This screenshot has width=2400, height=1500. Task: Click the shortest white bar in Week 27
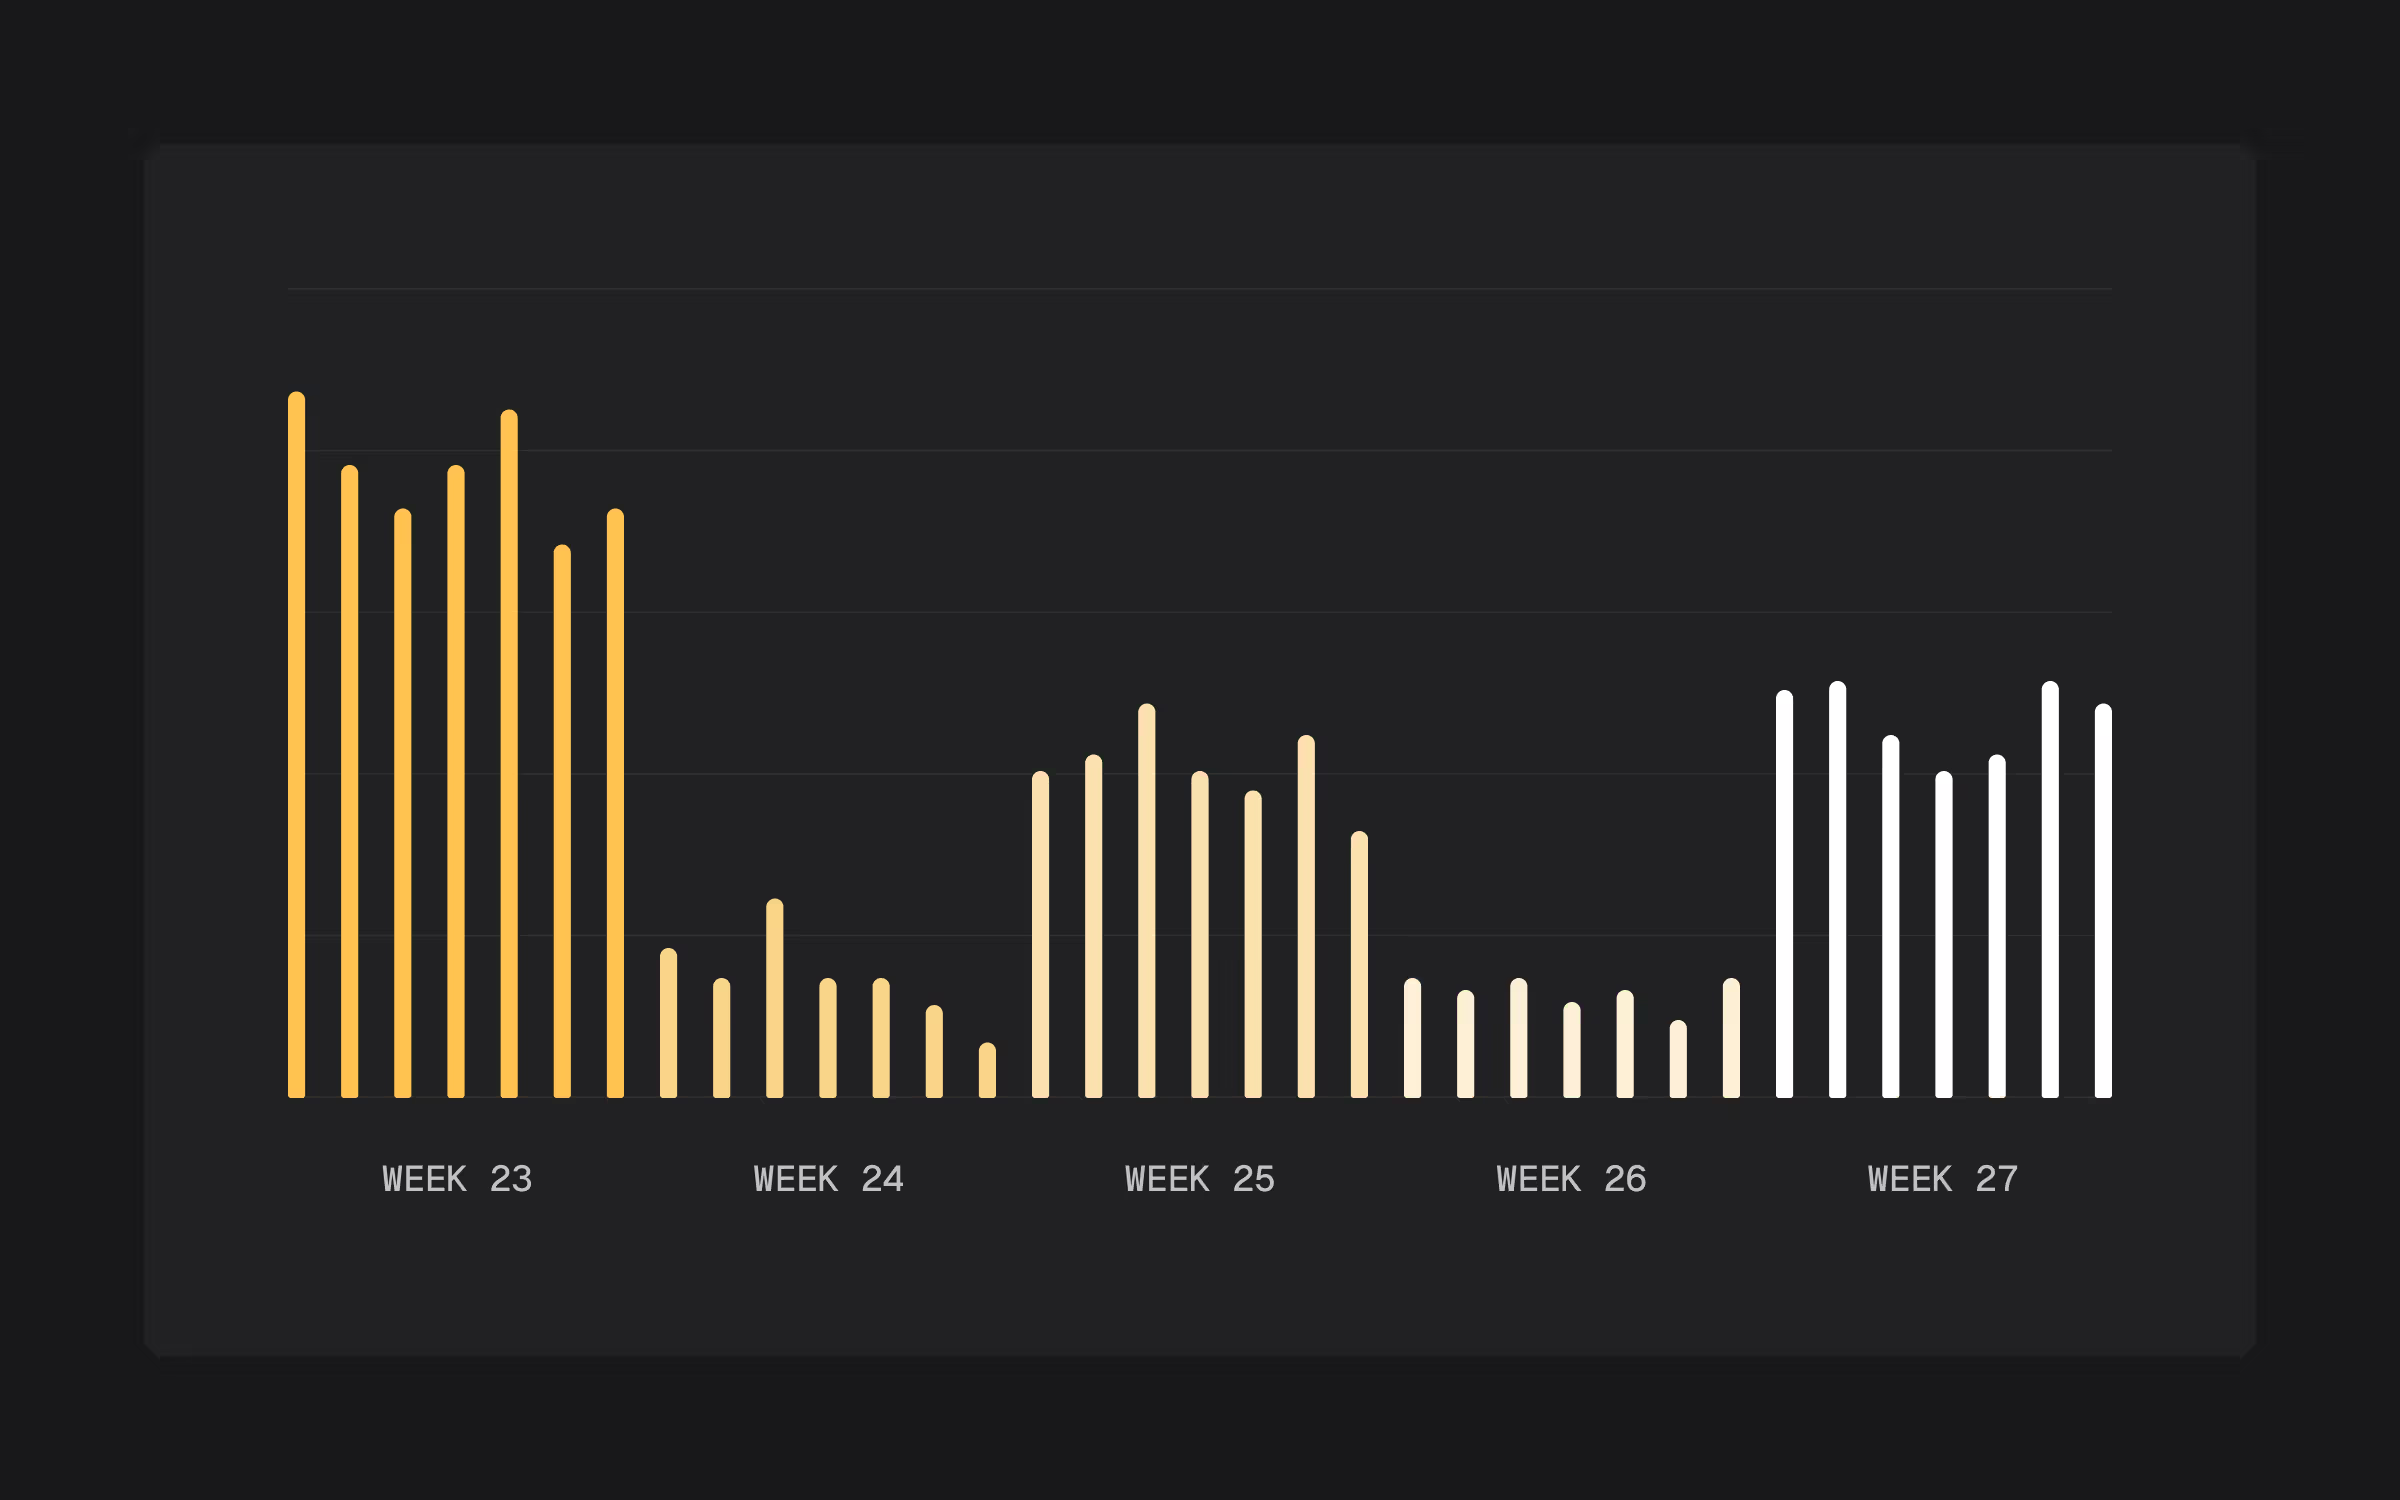[x=1943, y=934]
